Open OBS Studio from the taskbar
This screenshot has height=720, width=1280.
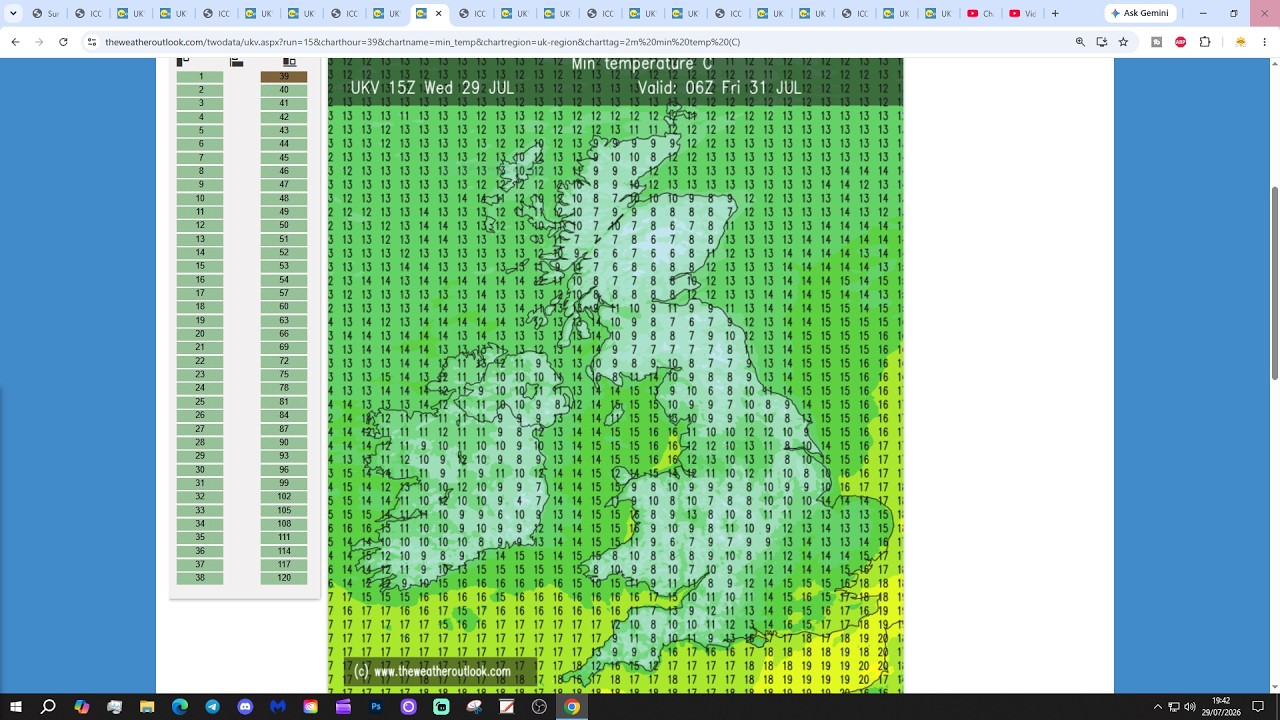[x=539, y=707]
